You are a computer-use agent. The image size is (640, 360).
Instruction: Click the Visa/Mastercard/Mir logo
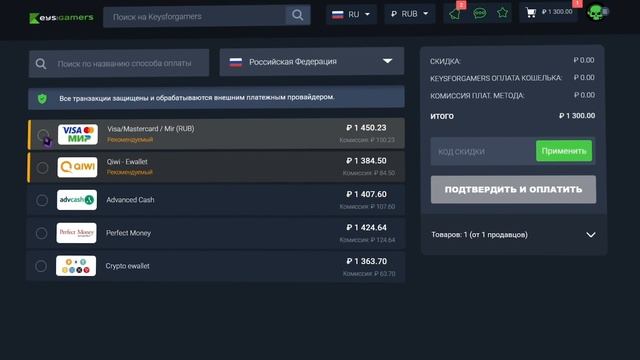[78, 134]
